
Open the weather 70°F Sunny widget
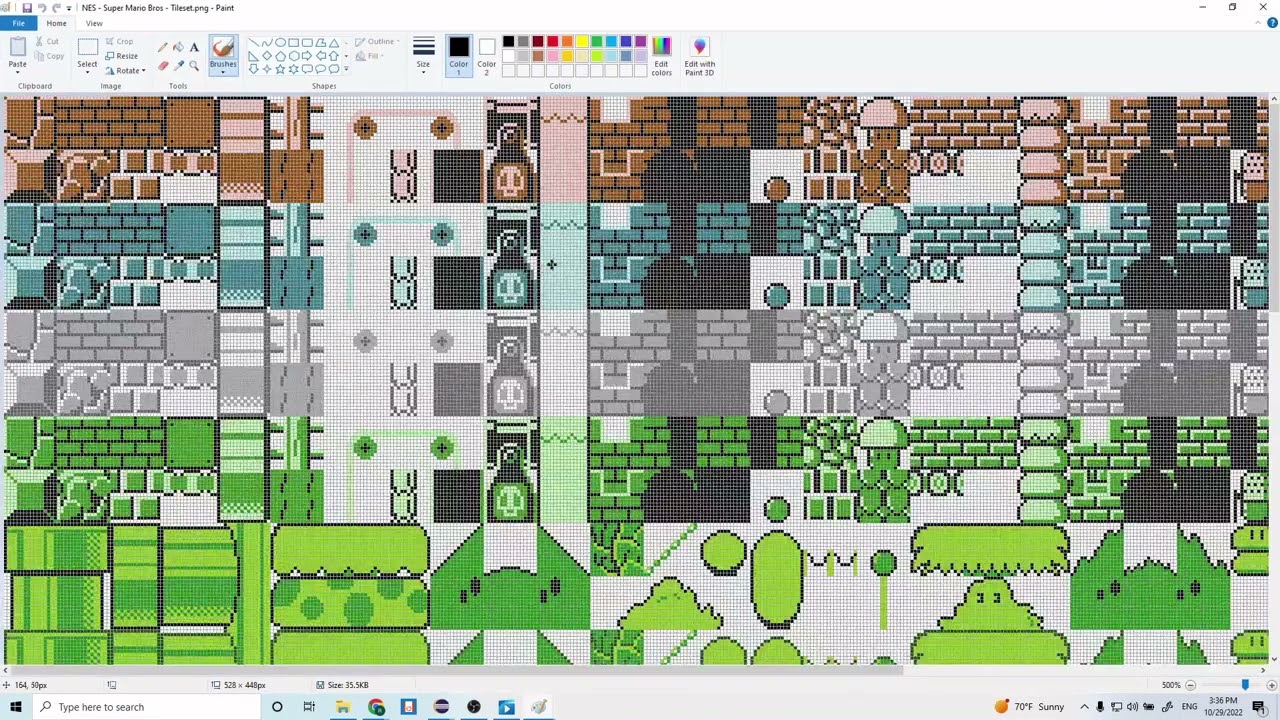coord(1029,707)
